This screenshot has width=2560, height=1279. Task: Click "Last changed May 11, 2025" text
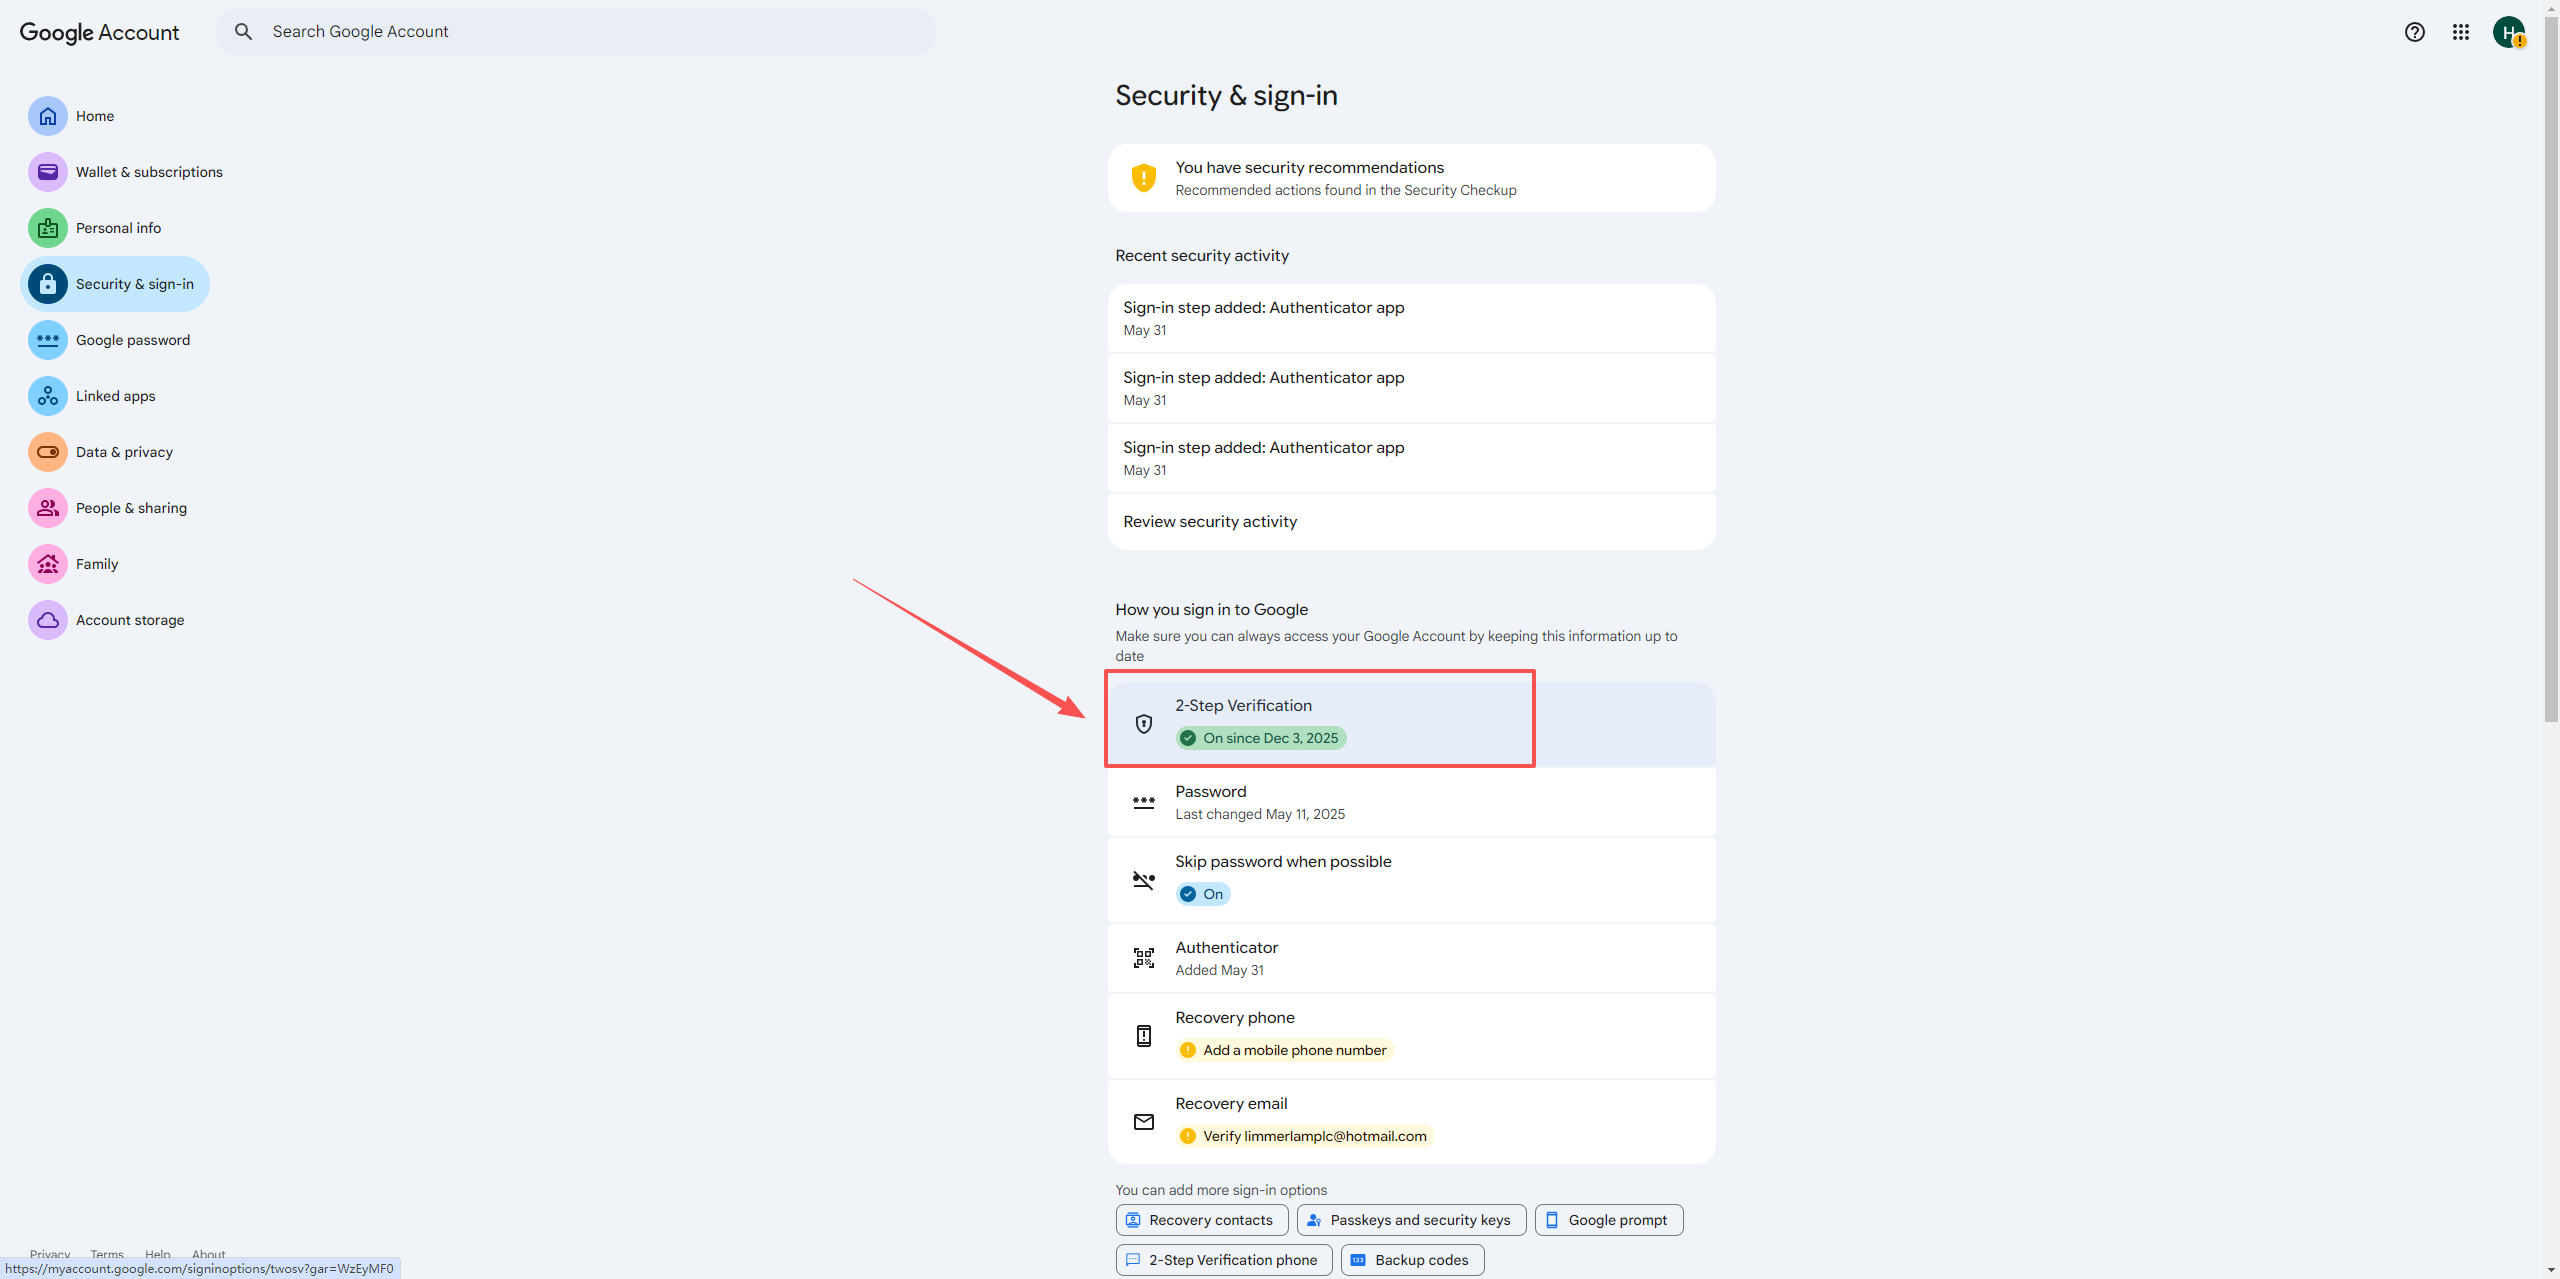pyautogui.click(x=1260, y=814)
